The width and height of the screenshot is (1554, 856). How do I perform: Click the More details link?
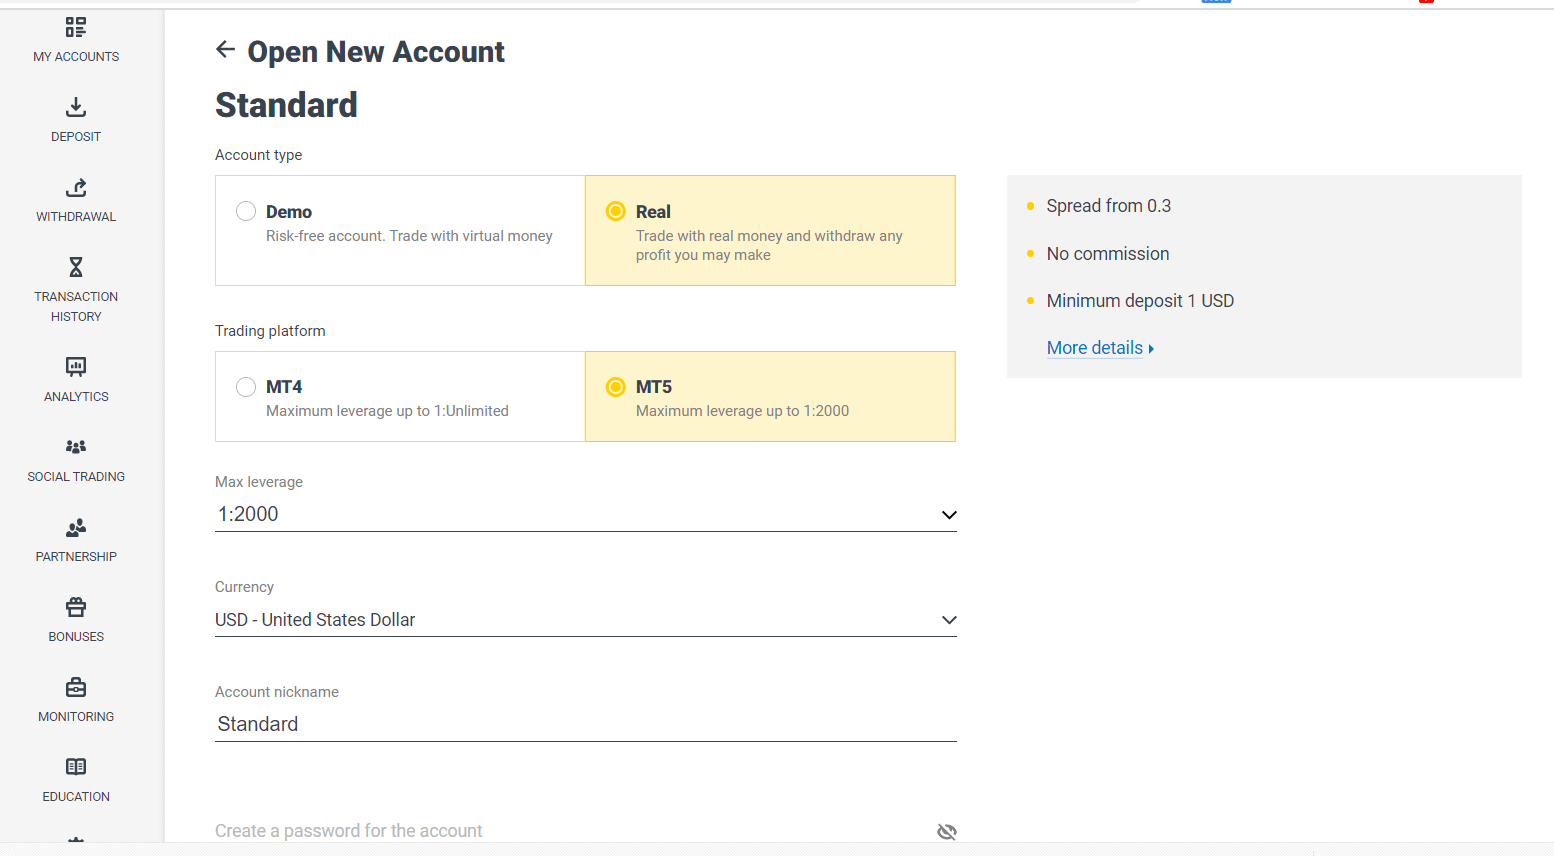[1095, 348]
